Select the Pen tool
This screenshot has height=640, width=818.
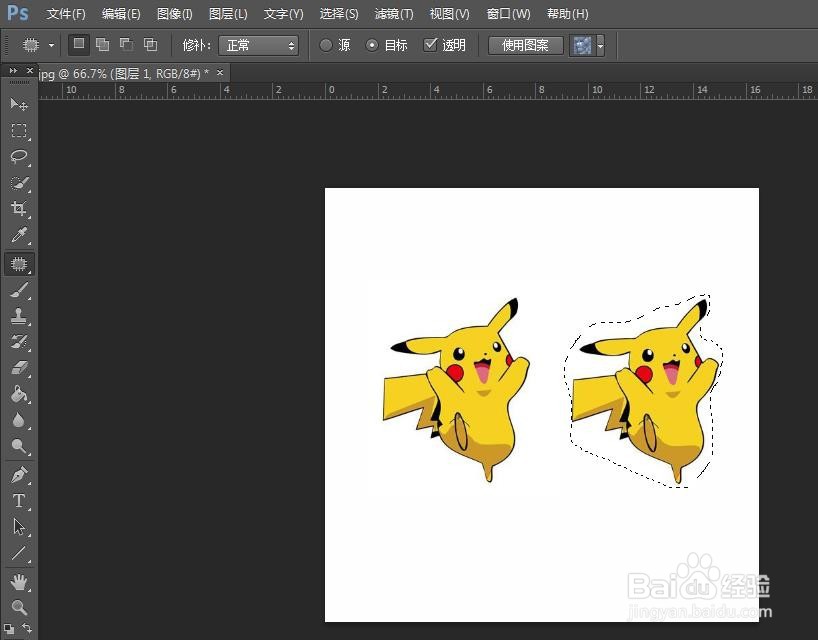click(x=19, y=475)
